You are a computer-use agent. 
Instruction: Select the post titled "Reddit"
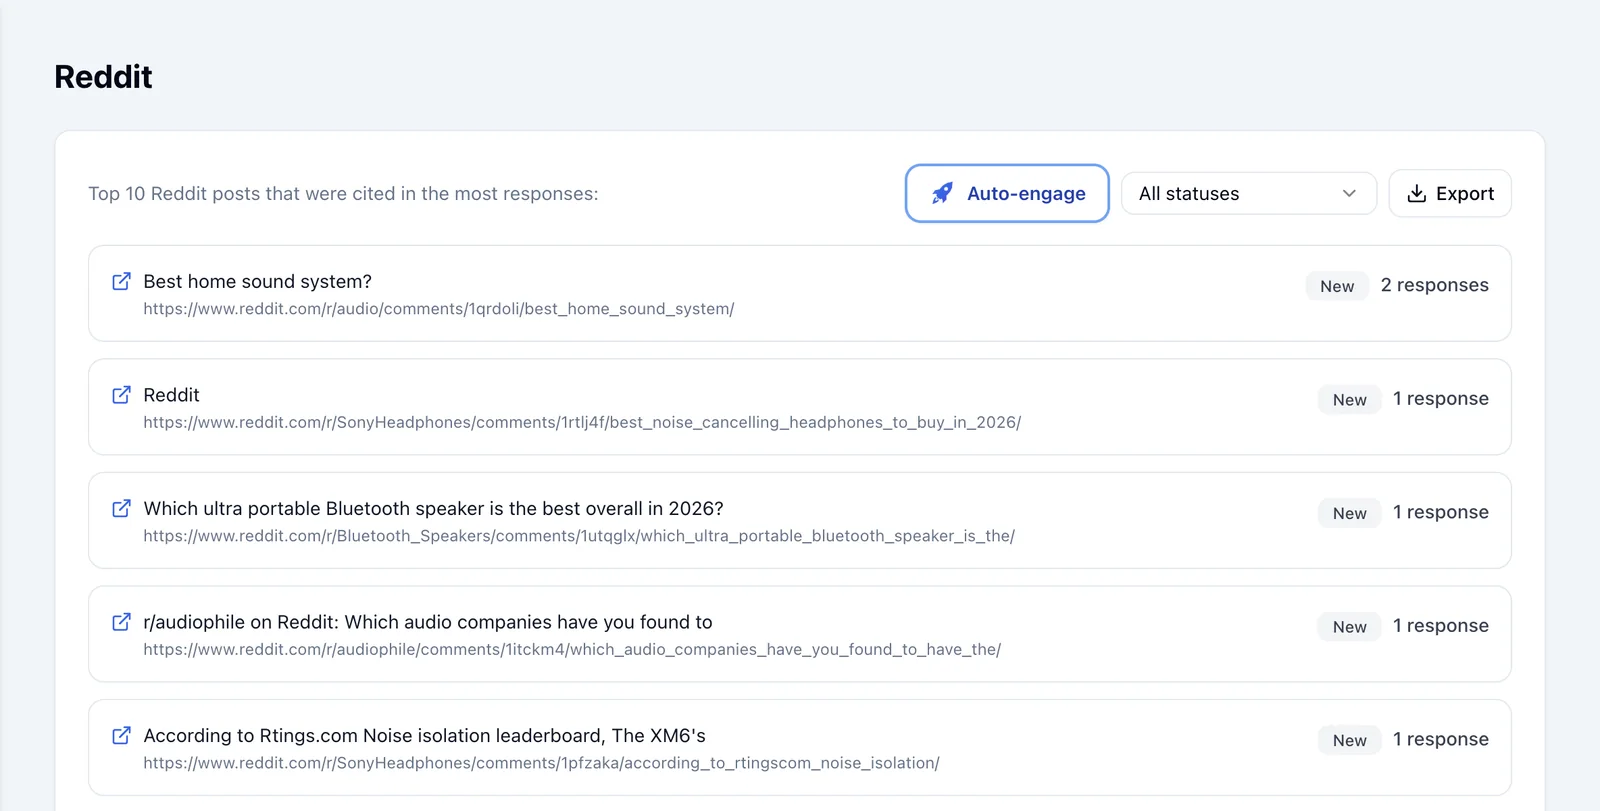(x=171, y=395)
